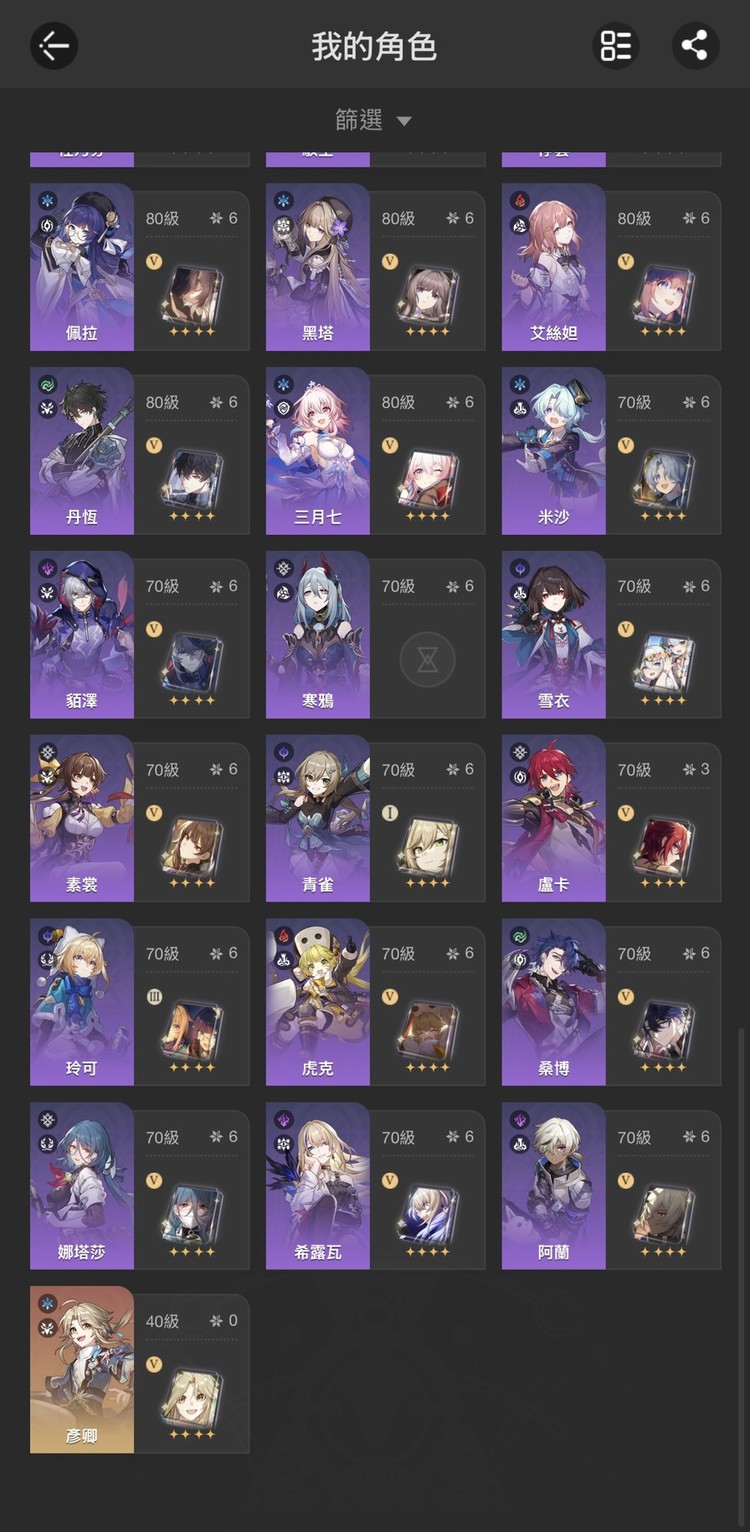The height and width of the screenshot is (1532, 750).
Task: Click the superimposition I badge on 青雀
Action: pos(390,813)
